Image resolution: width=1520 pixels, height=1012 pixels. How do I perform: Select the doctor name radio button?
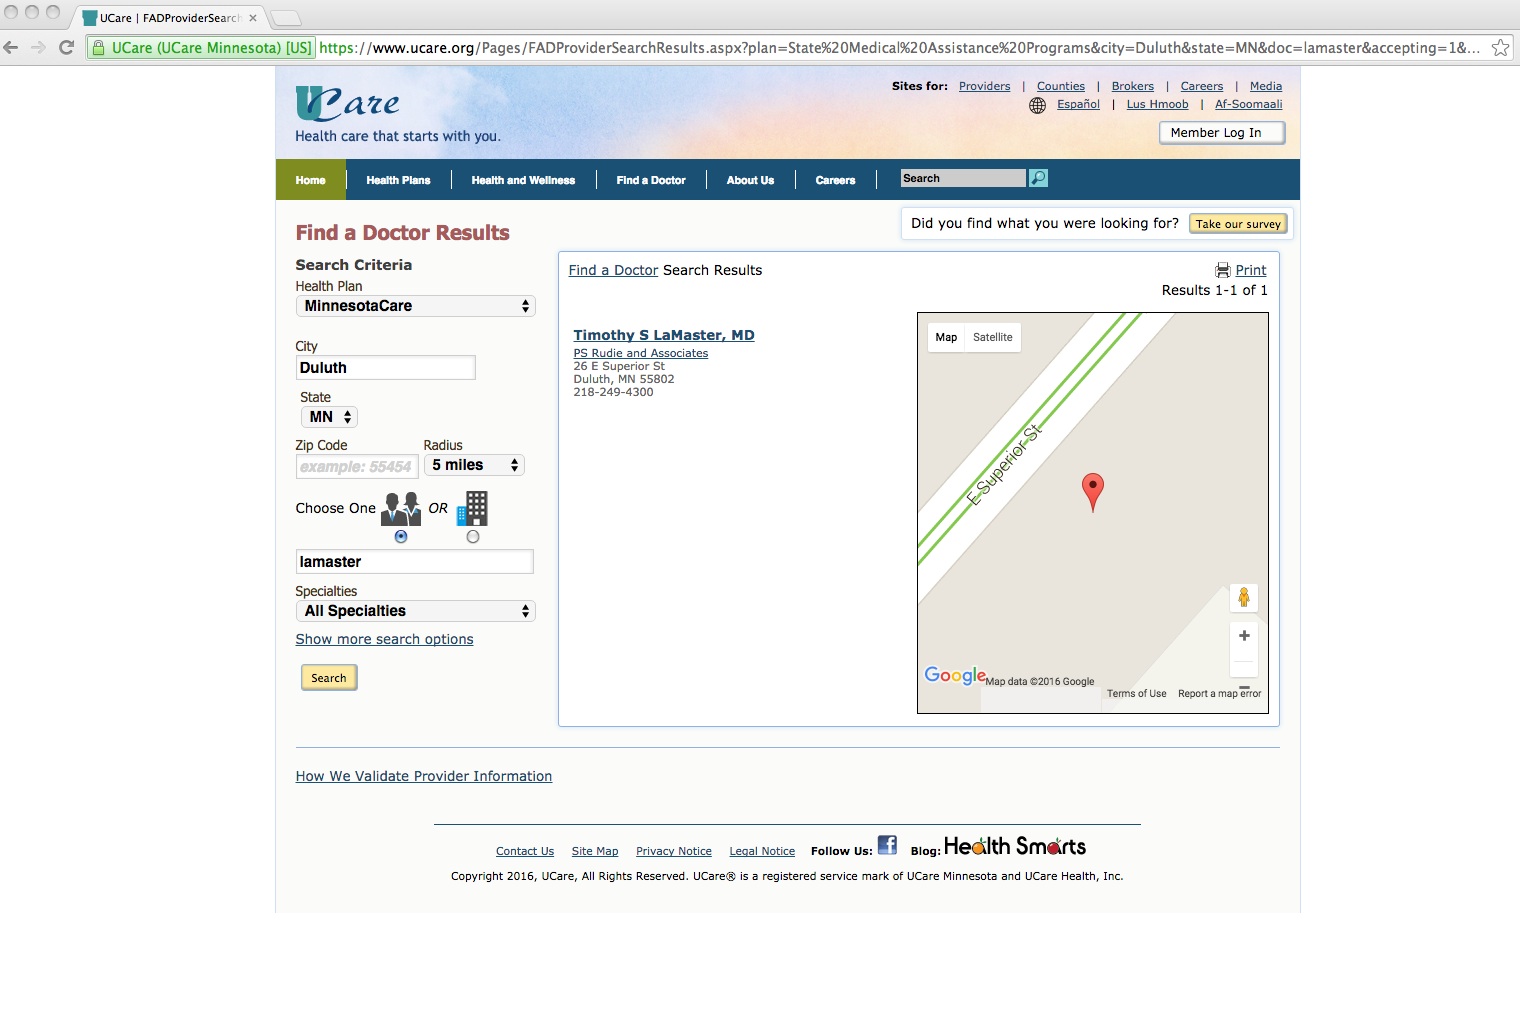[x=401, y=537]
